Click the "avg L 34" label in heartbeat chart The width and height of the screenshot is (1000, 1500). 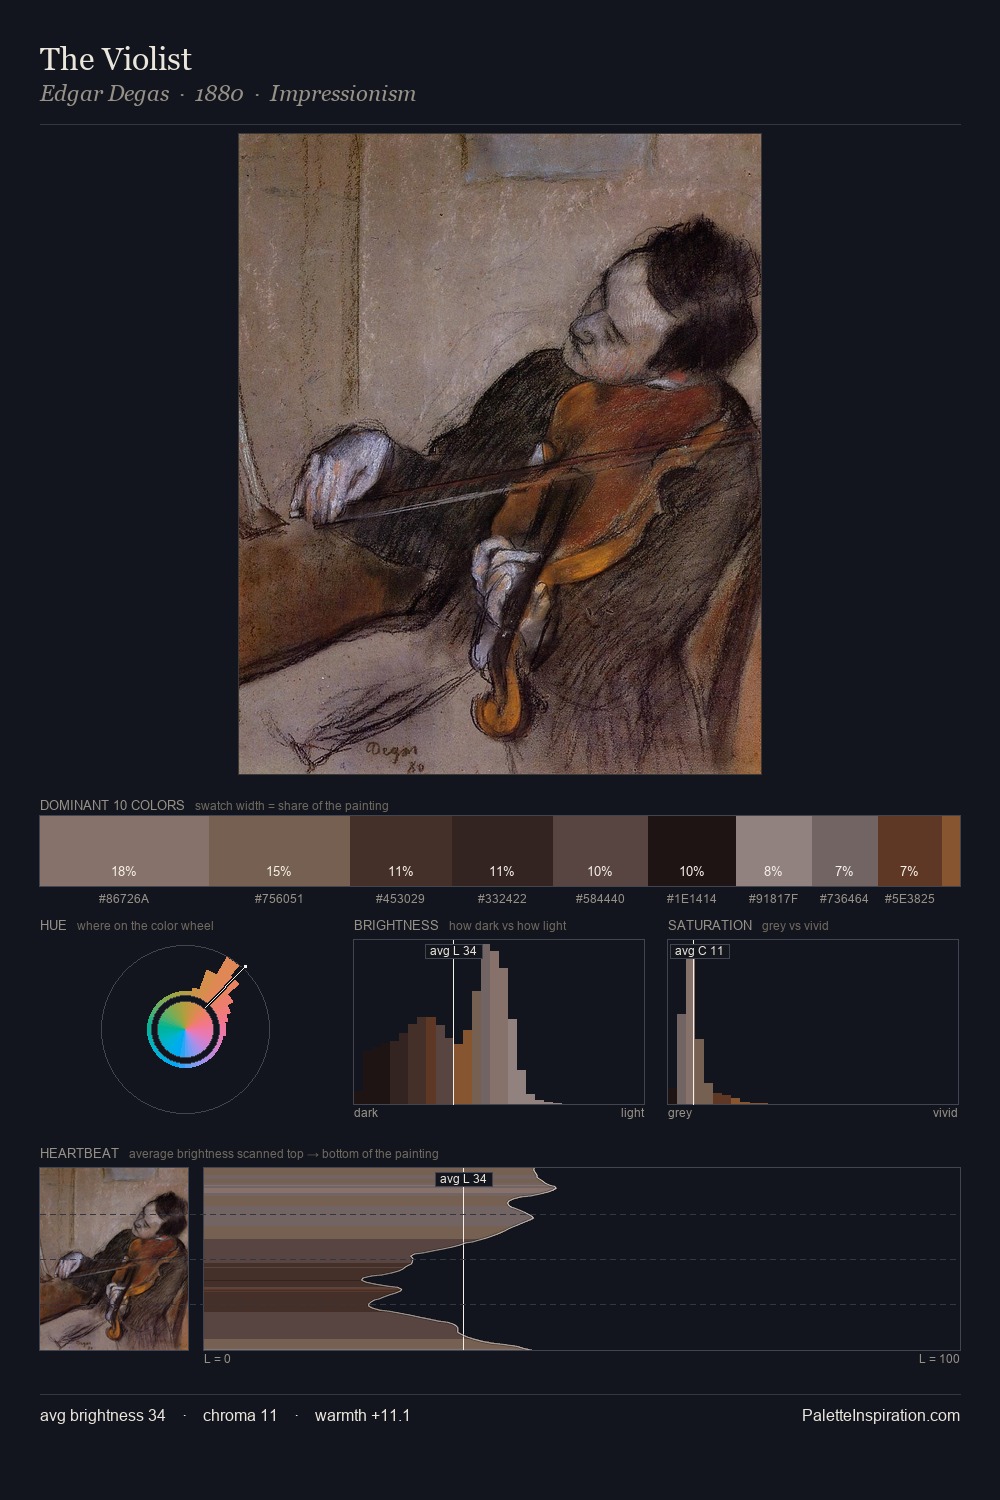[463, 1179]
